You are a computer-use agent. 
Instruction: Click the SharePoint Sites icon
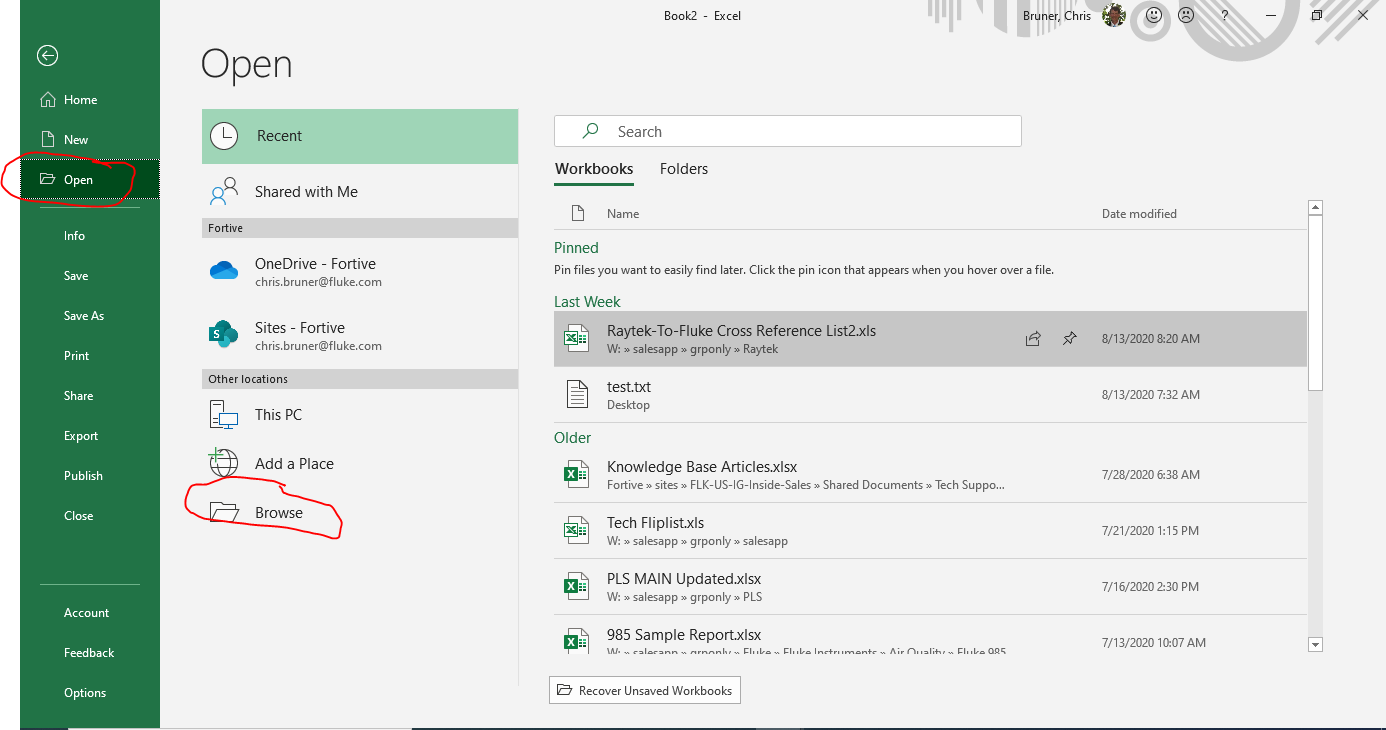[x=224, y=335]
